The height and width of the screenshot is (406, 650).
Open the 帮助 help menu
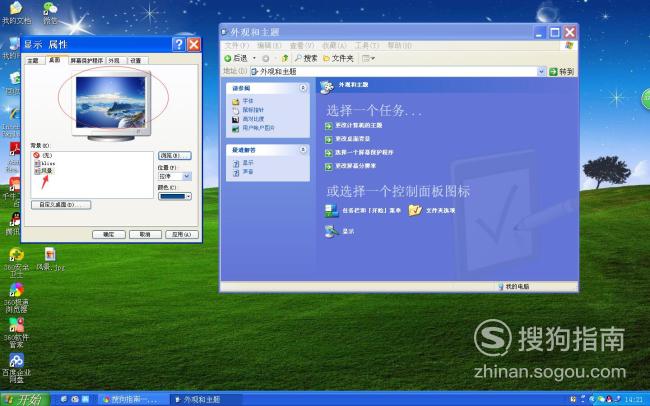pos(399,45)
